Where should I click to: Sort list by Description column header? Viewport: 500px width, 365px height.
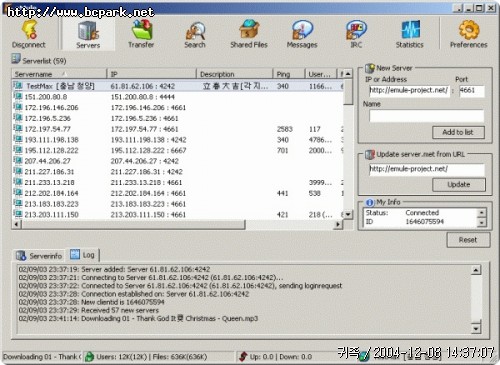click(x=235, y=74)
